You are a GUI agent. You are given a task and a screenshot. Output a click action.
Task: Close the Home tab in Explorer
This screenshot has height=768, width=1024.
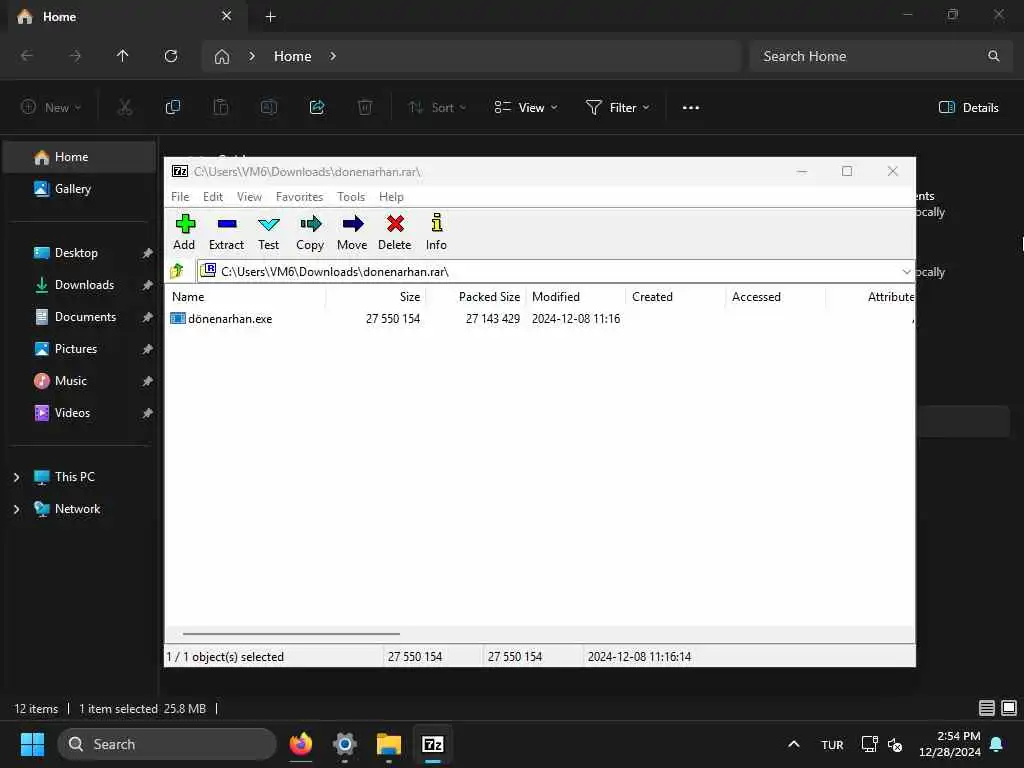point(227,16)
